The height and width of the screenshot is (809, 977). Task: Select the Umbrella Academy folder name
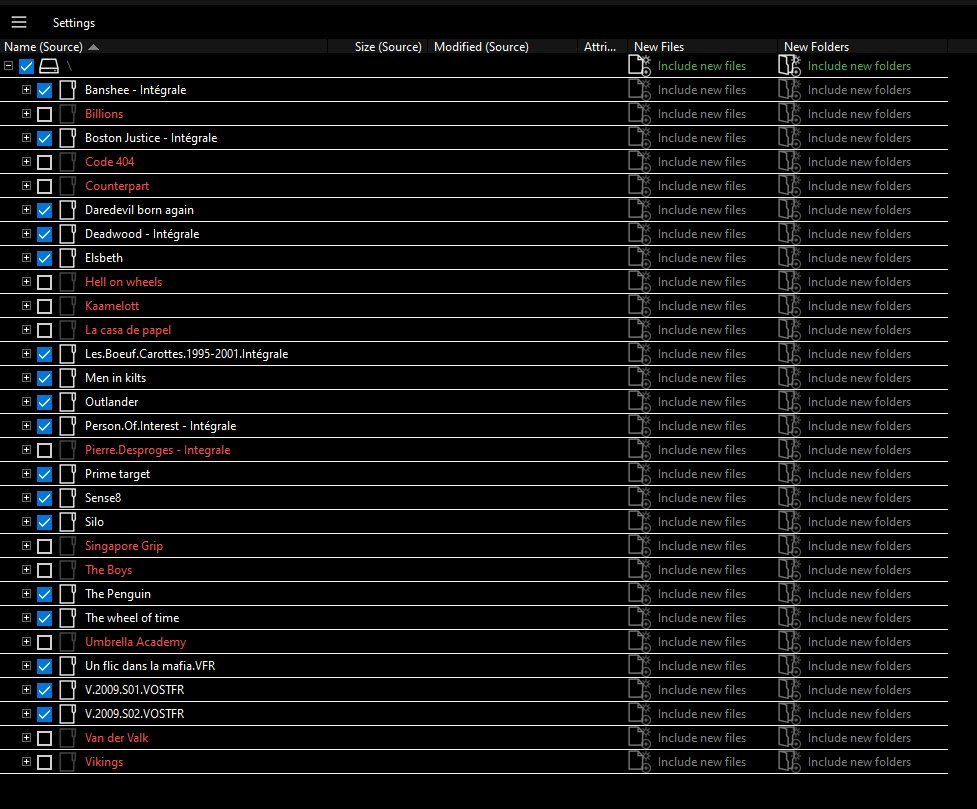[135, 641]
